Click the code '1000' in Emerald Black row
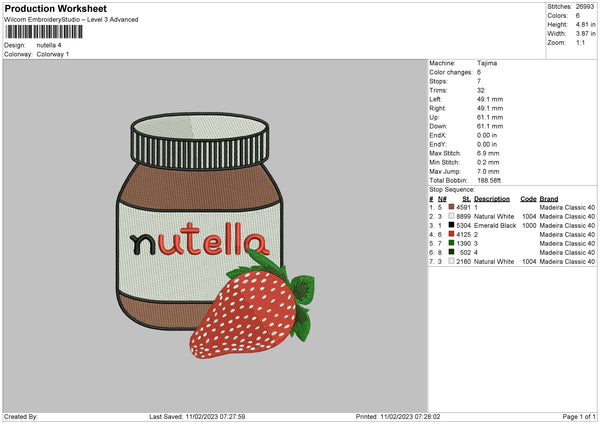This screenshot has width=600, height=424. [x=529, y=225]
